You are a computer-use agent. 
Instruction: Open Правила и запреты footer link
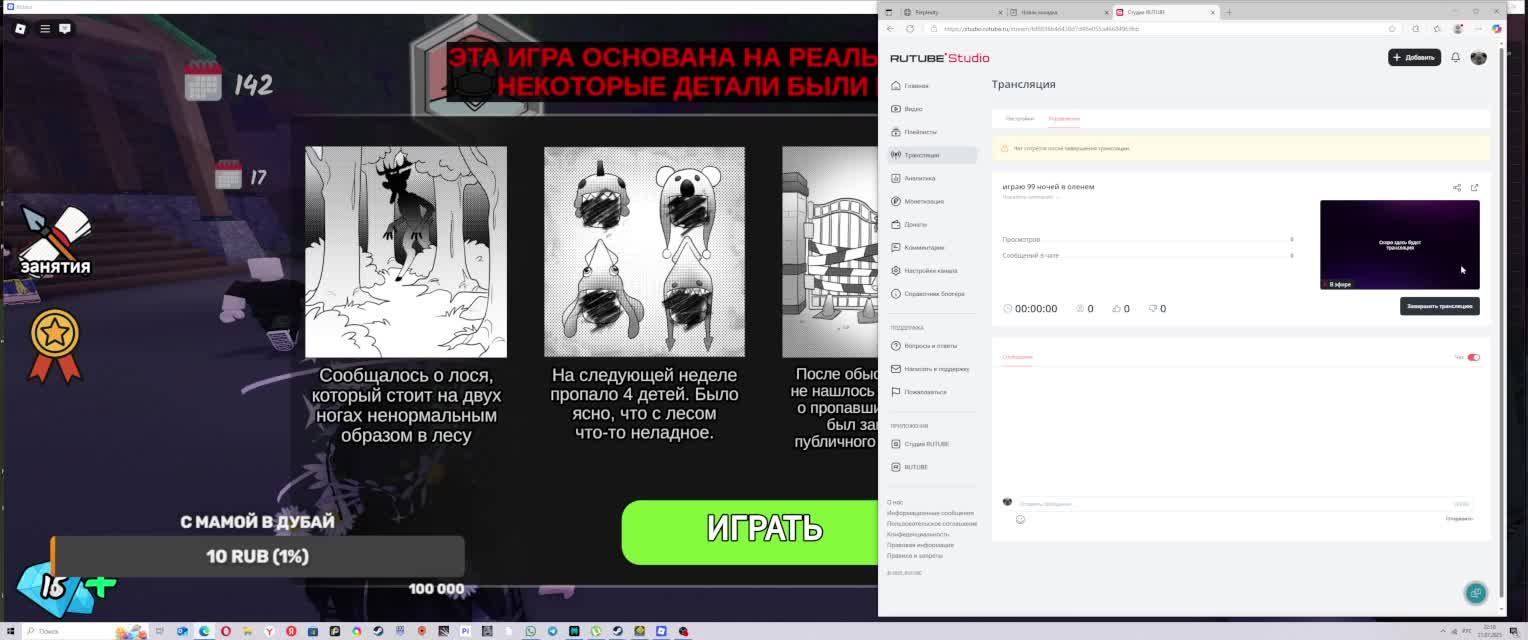click(914, 556)
